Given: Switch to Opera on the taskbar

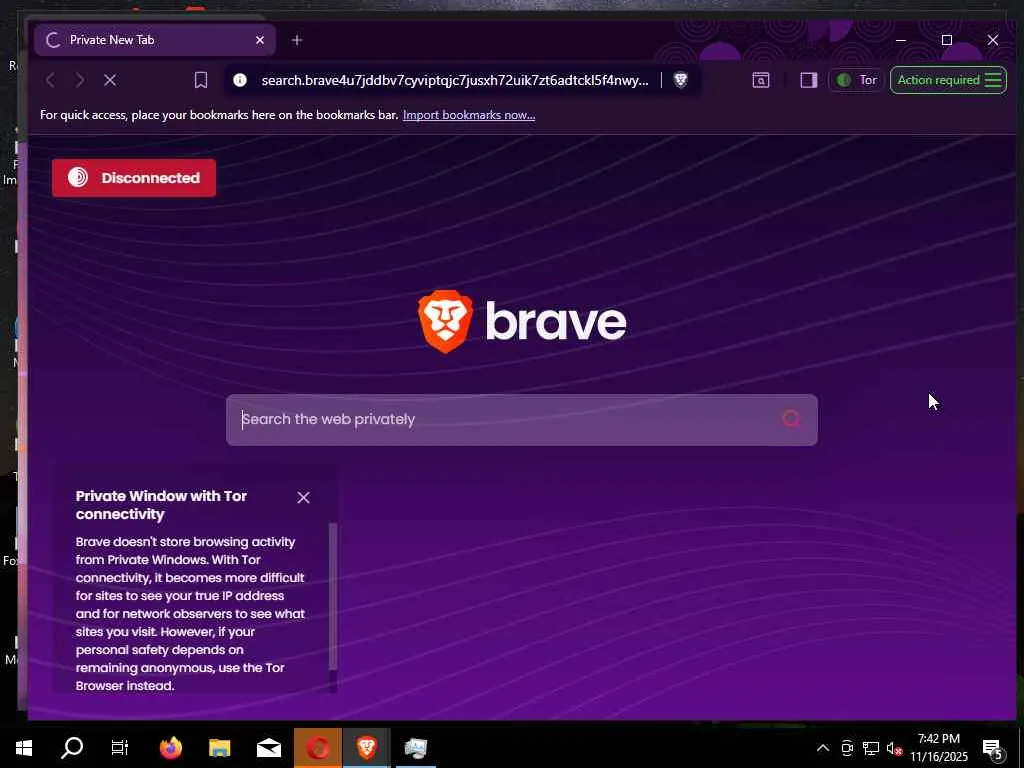Looking at the screenshot, I should (x=317, y=748).
